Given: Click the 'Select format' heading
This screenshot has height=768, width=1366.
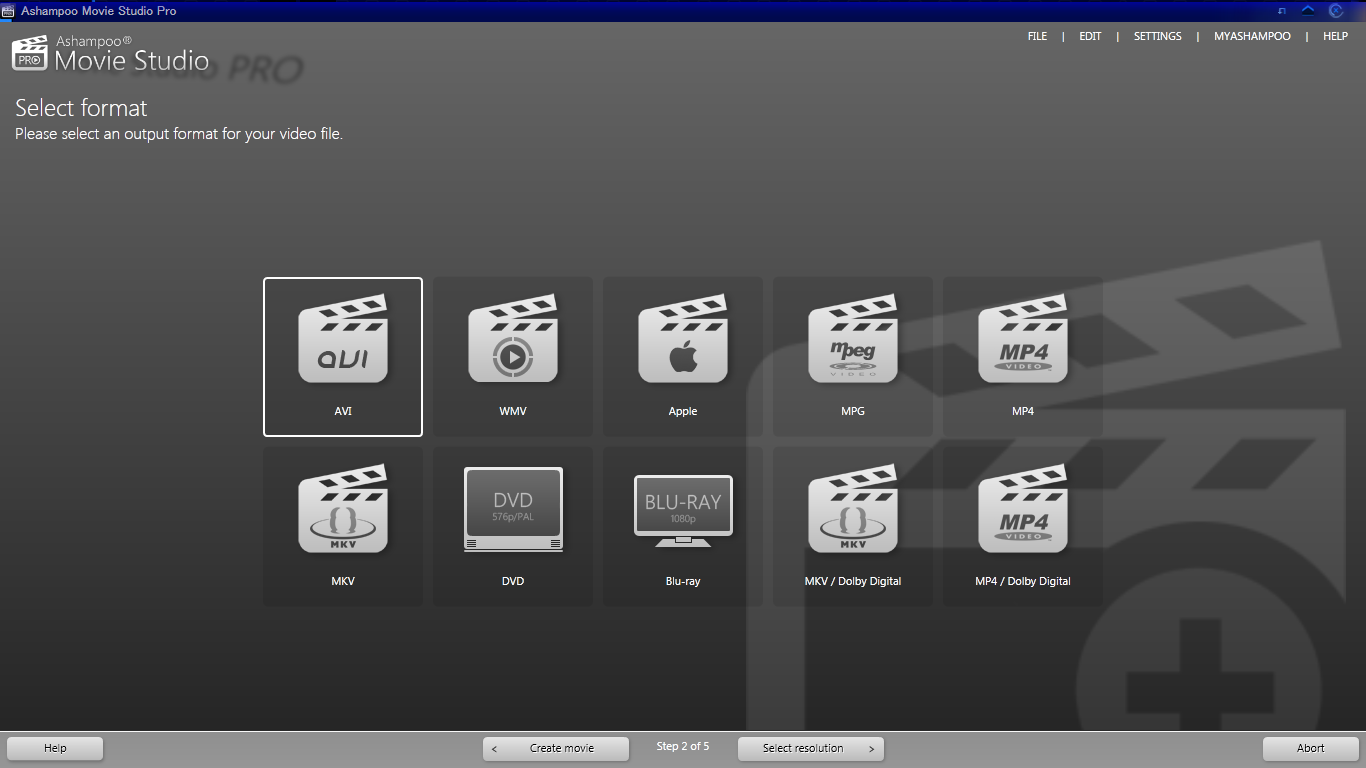Looking at the screenshot, I should tap(81, 108).
